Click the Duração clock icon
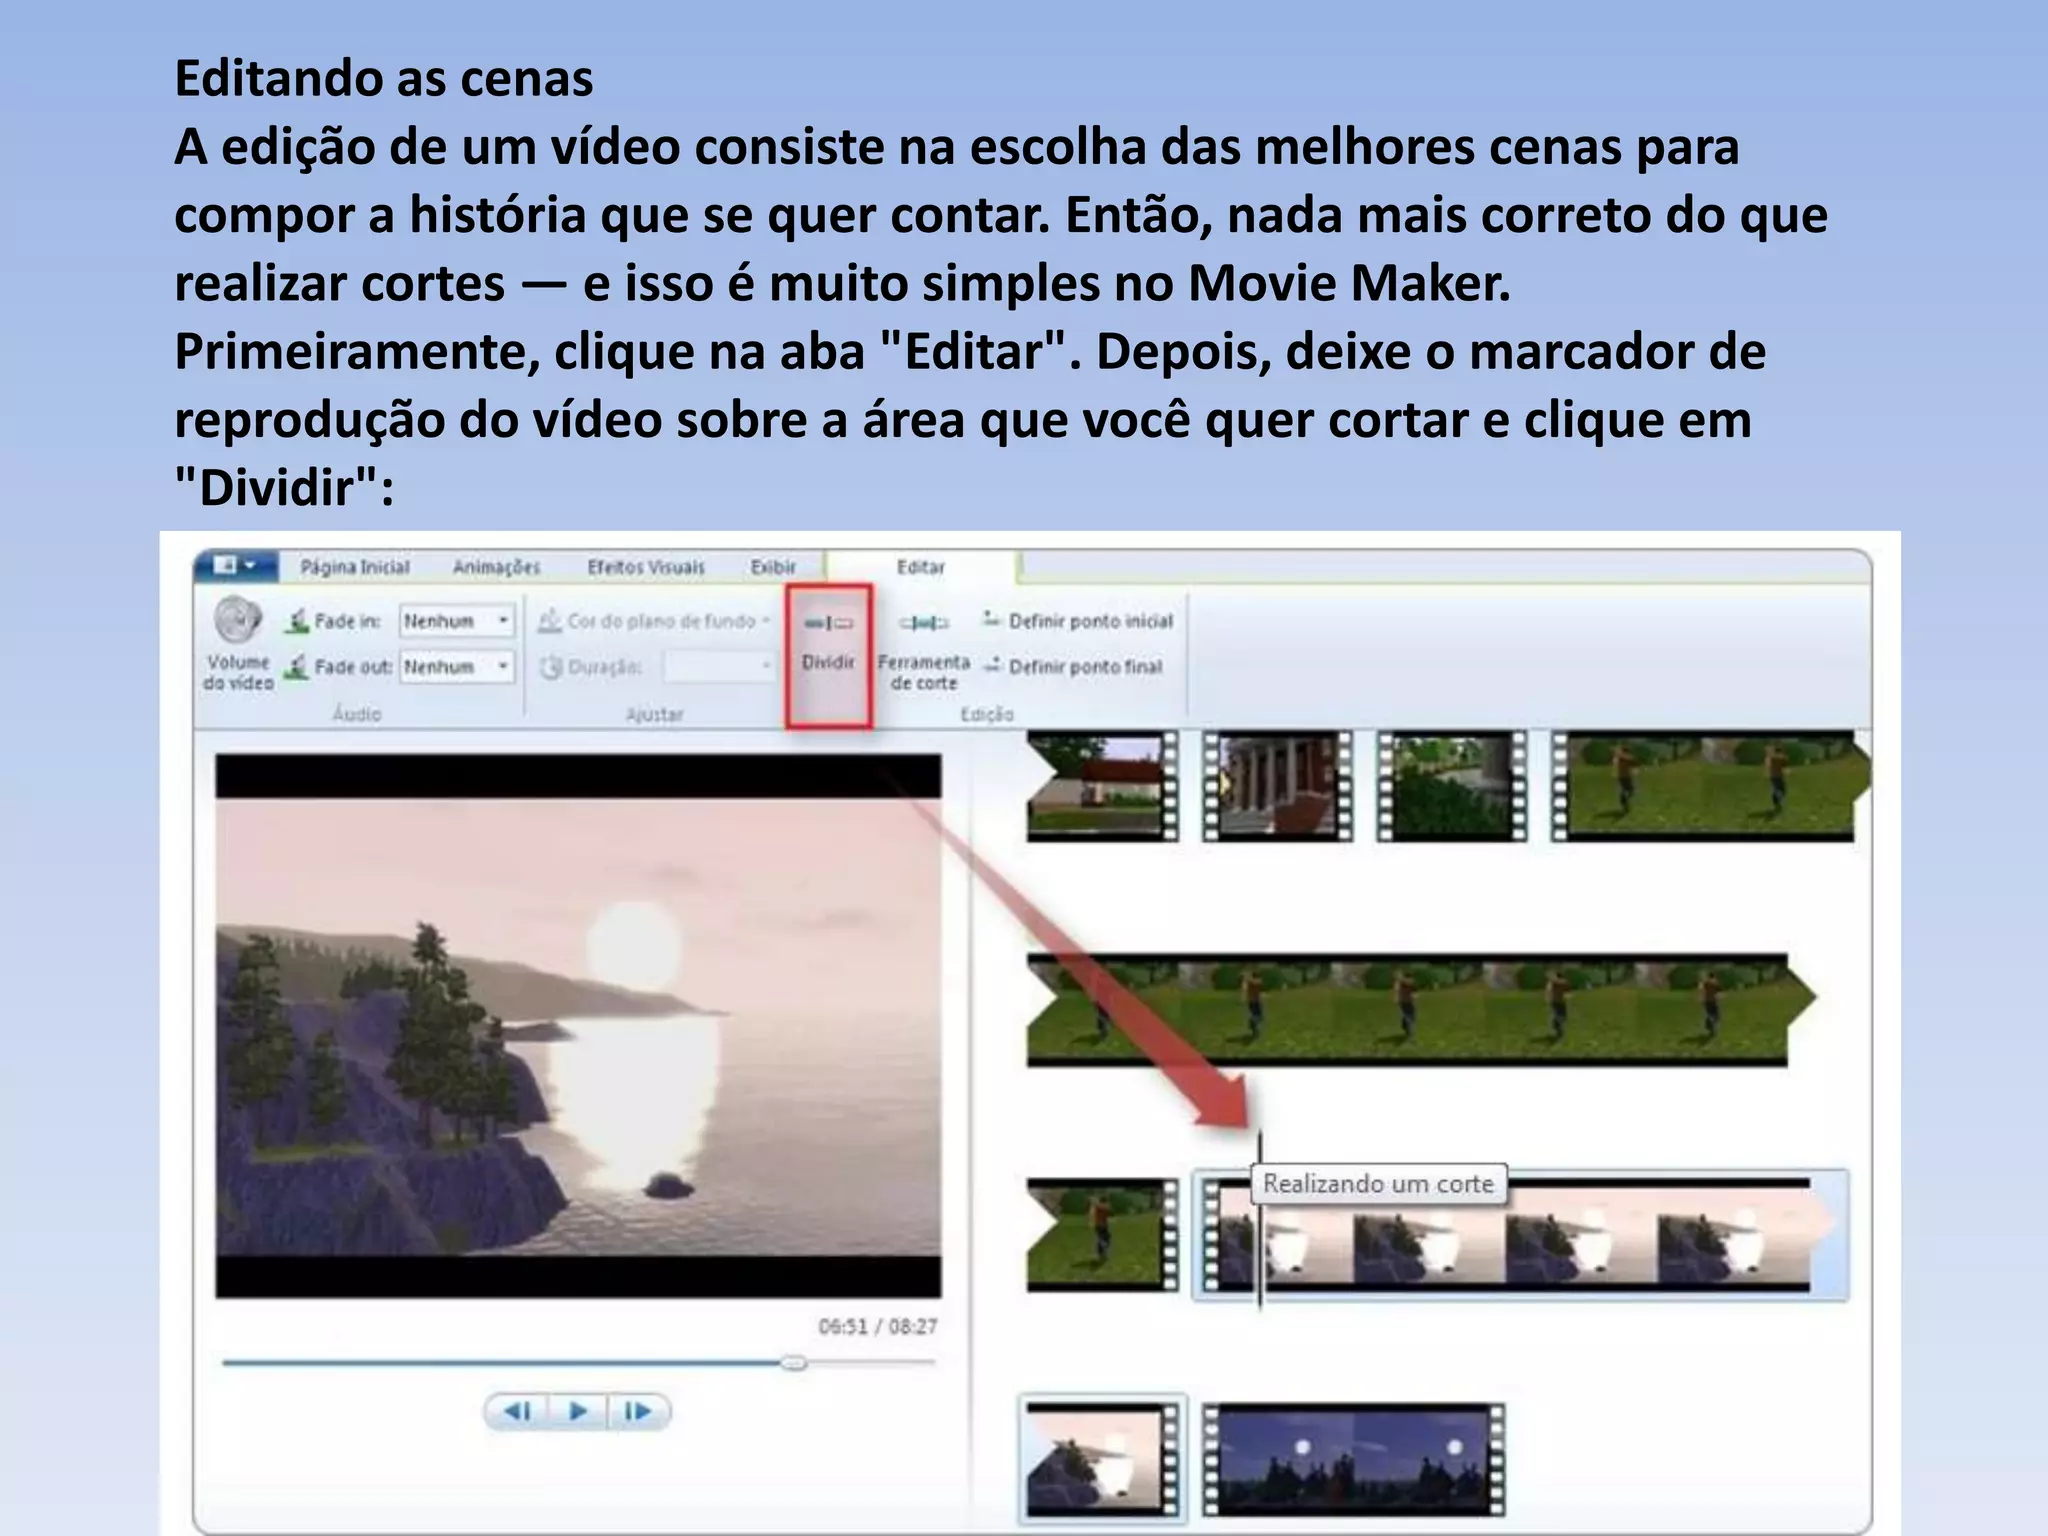Screen dimensions: 2048x1536 pyautogui.click(x=551, y=667)
